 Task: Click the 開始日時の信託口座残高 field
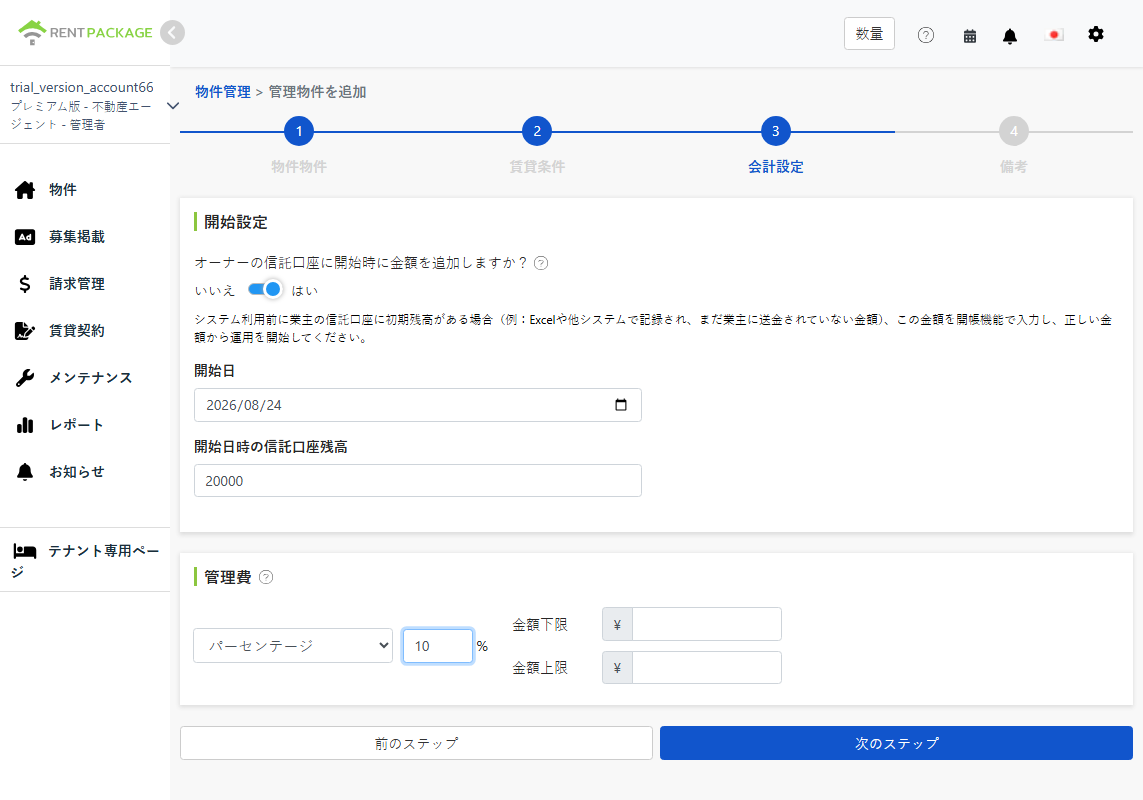tap(418, 481)
